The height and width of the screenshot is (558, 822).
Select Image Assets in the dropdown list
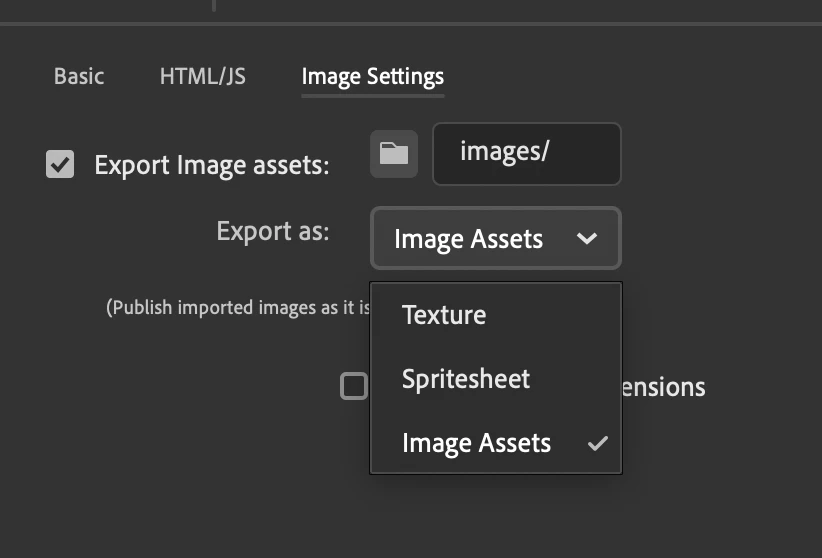click(476, 443)
